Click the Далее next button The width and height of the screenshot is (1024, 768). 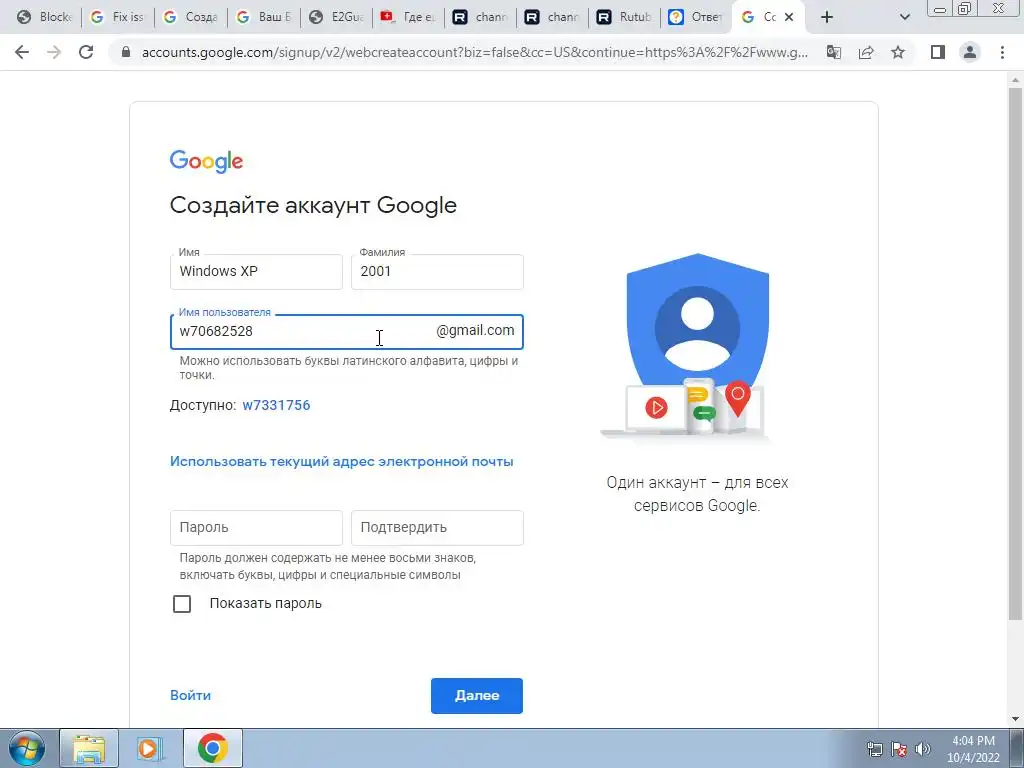click(477, 696)
